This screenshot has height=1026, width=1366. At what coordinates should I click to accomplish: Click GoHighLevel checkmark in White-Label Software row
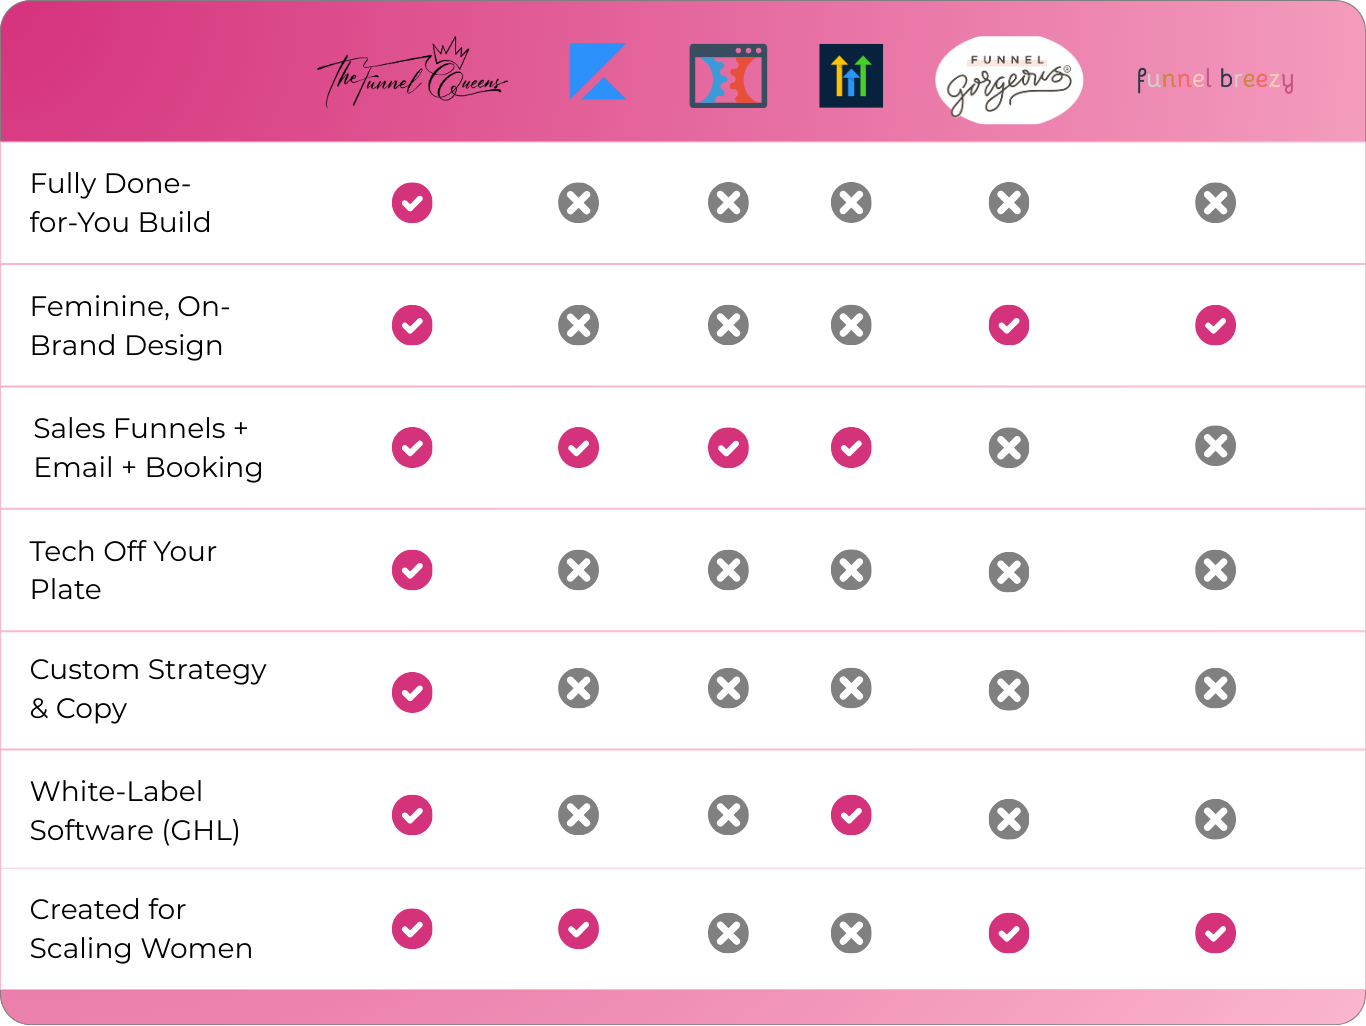click(851, 815)
